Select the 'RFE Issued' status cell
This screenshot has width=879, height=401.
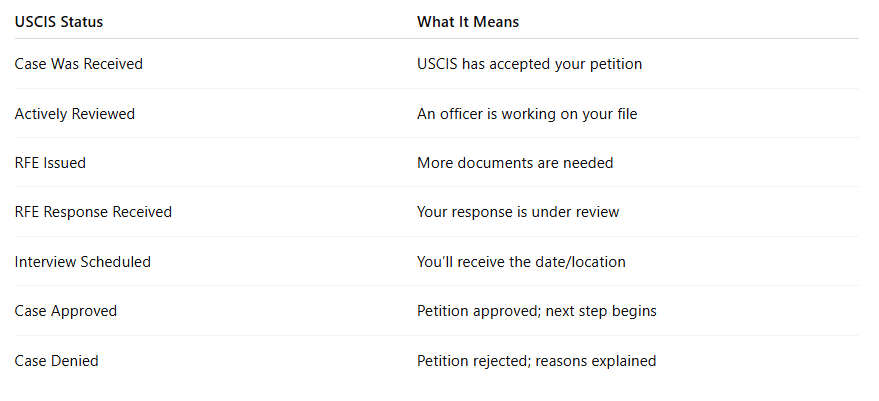[50, 163]
